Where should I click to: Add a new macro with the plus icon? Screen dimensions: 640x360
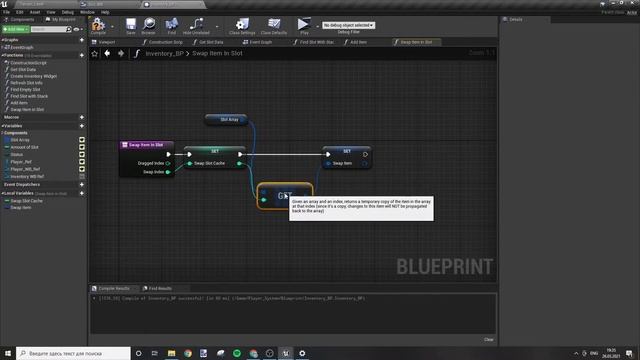tap(82, 117)
